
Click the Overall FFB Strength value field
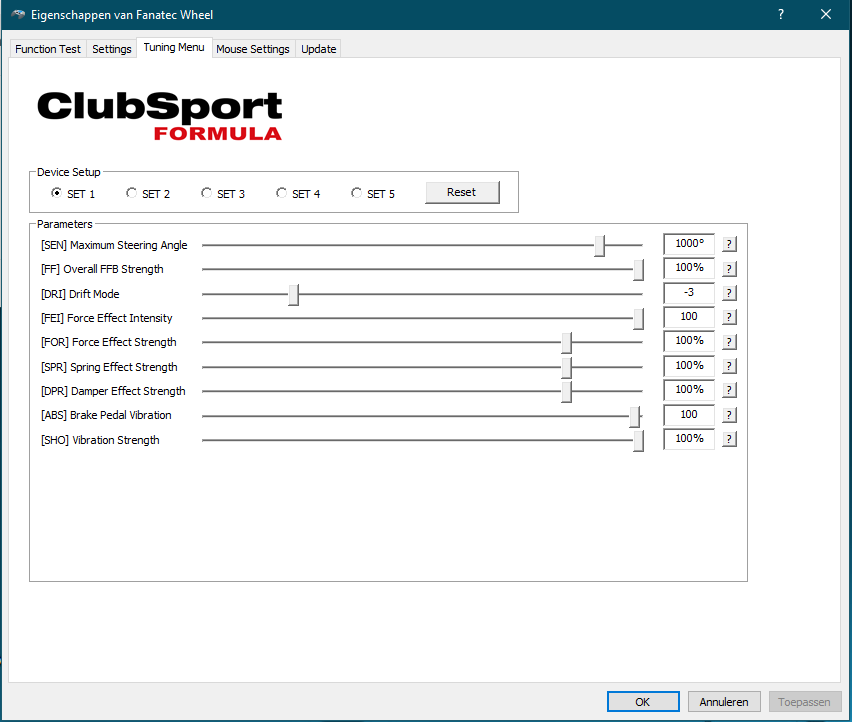[x=689, y=268]
